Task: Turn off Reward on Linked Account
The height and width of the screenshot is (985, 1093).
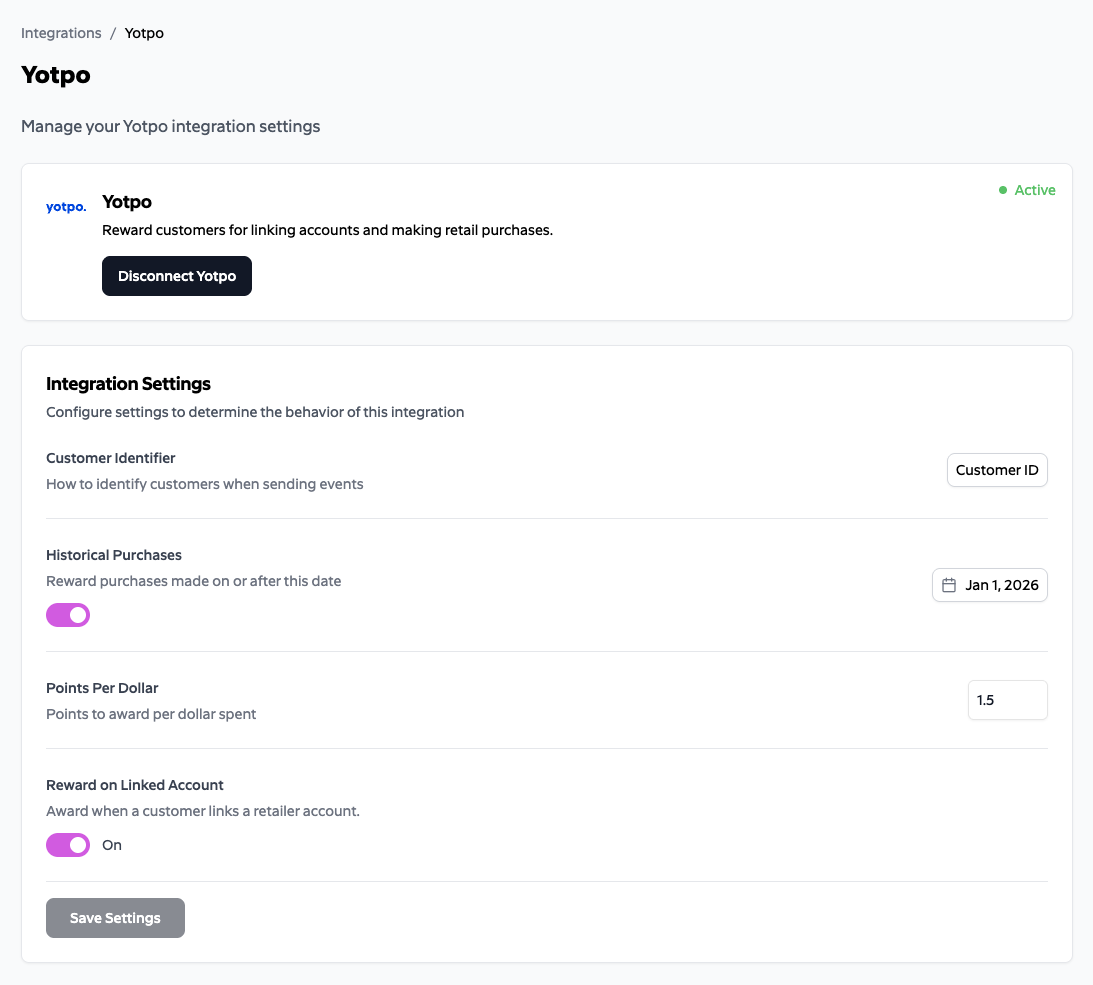Action: (67, 845)
